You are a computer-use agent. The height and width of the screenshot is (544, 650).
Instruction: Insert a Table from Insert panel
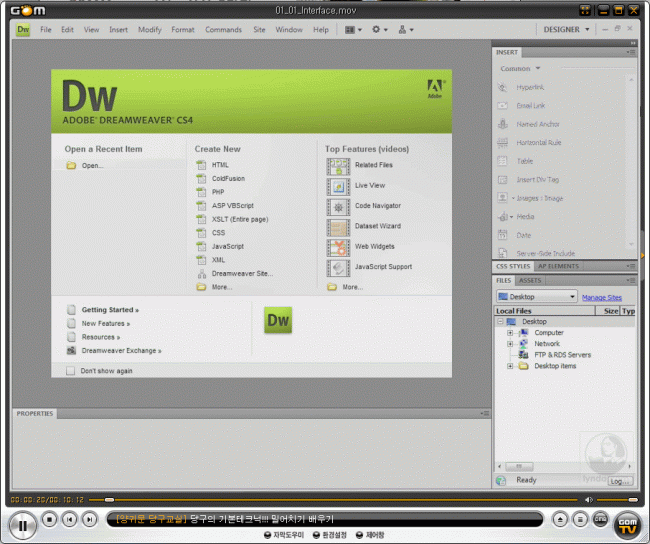[503, 161]
